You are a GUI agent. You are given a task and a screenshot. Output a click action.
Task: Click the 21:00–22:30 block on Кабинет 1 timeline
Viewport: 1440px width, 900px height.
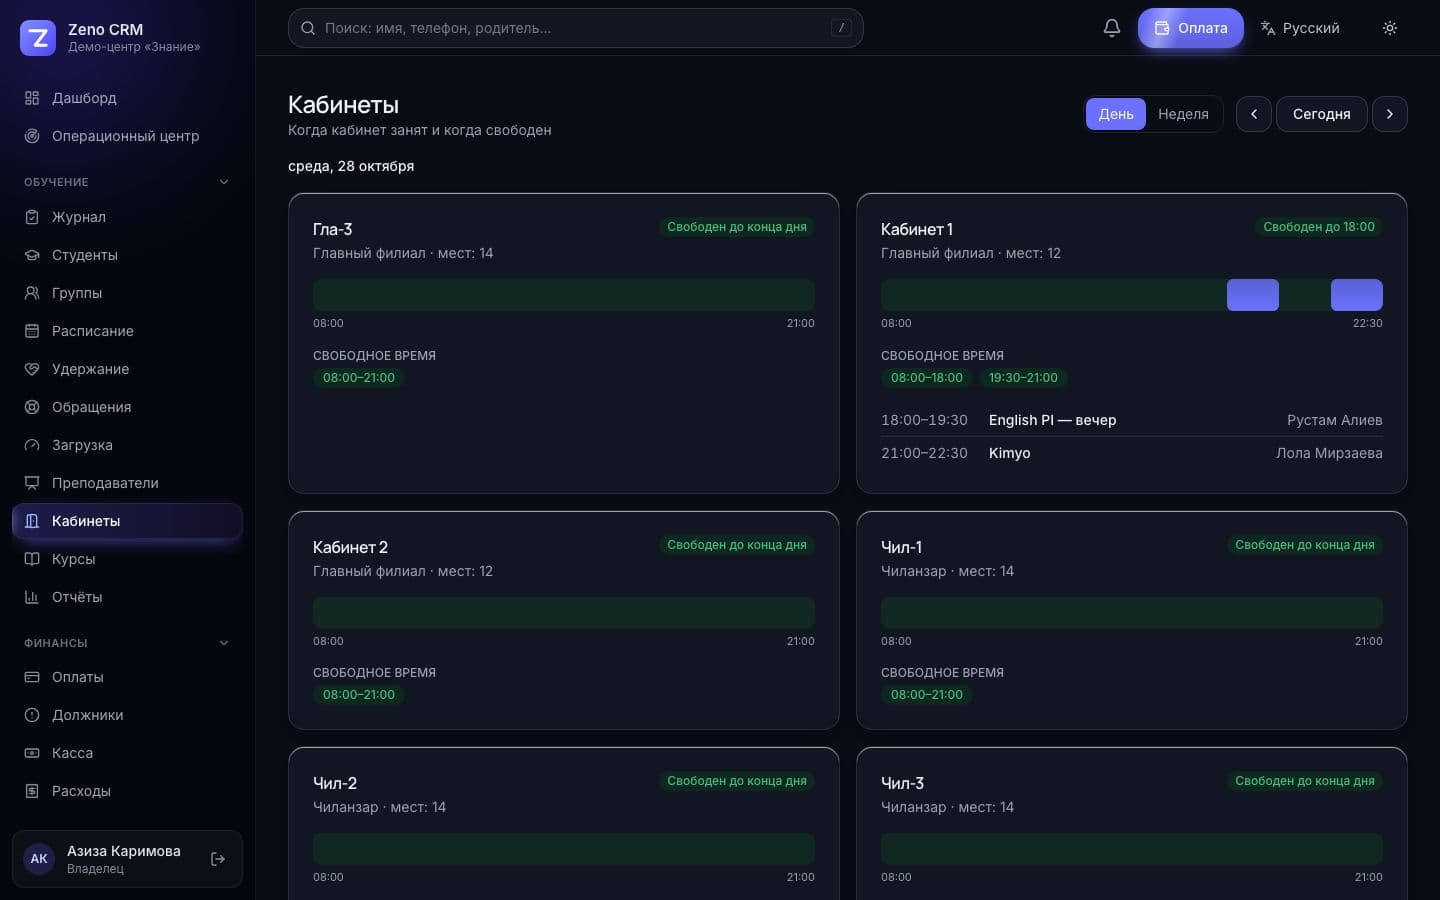coord(1356,295)
